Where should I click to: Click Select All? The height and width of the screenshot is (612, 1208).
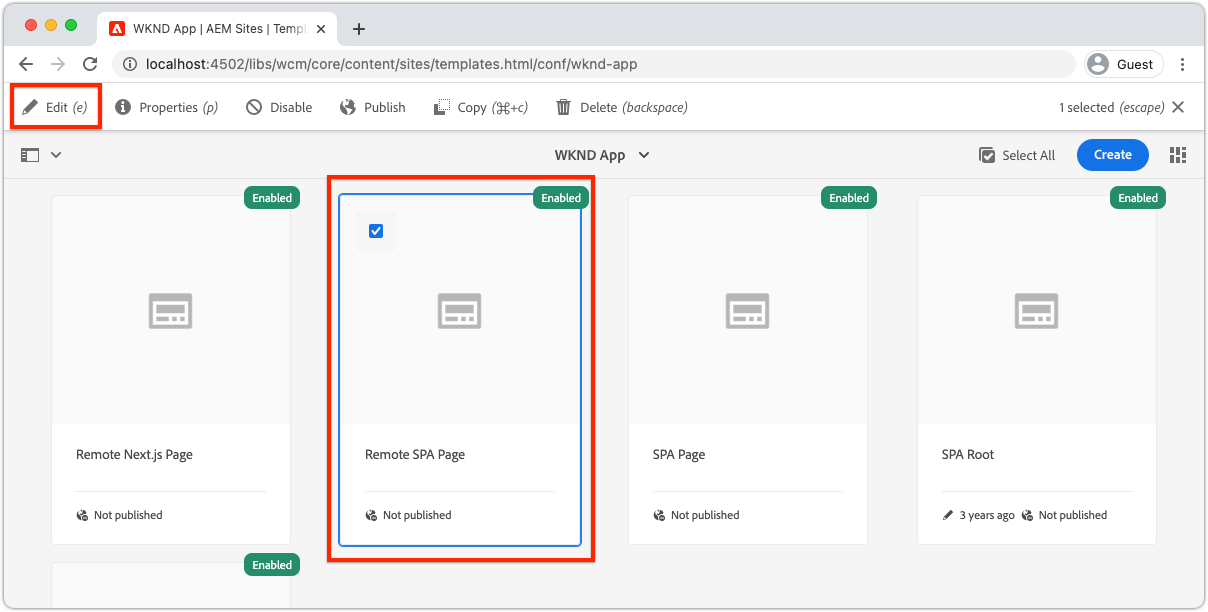[x=1017, y=155]
